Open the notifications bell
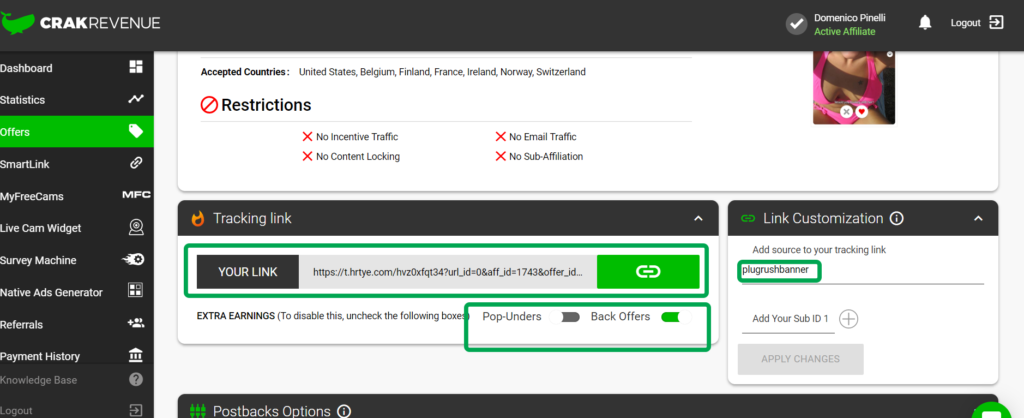Image resolution: width=1024 pixels, height=418 pixels. point(925,23)
